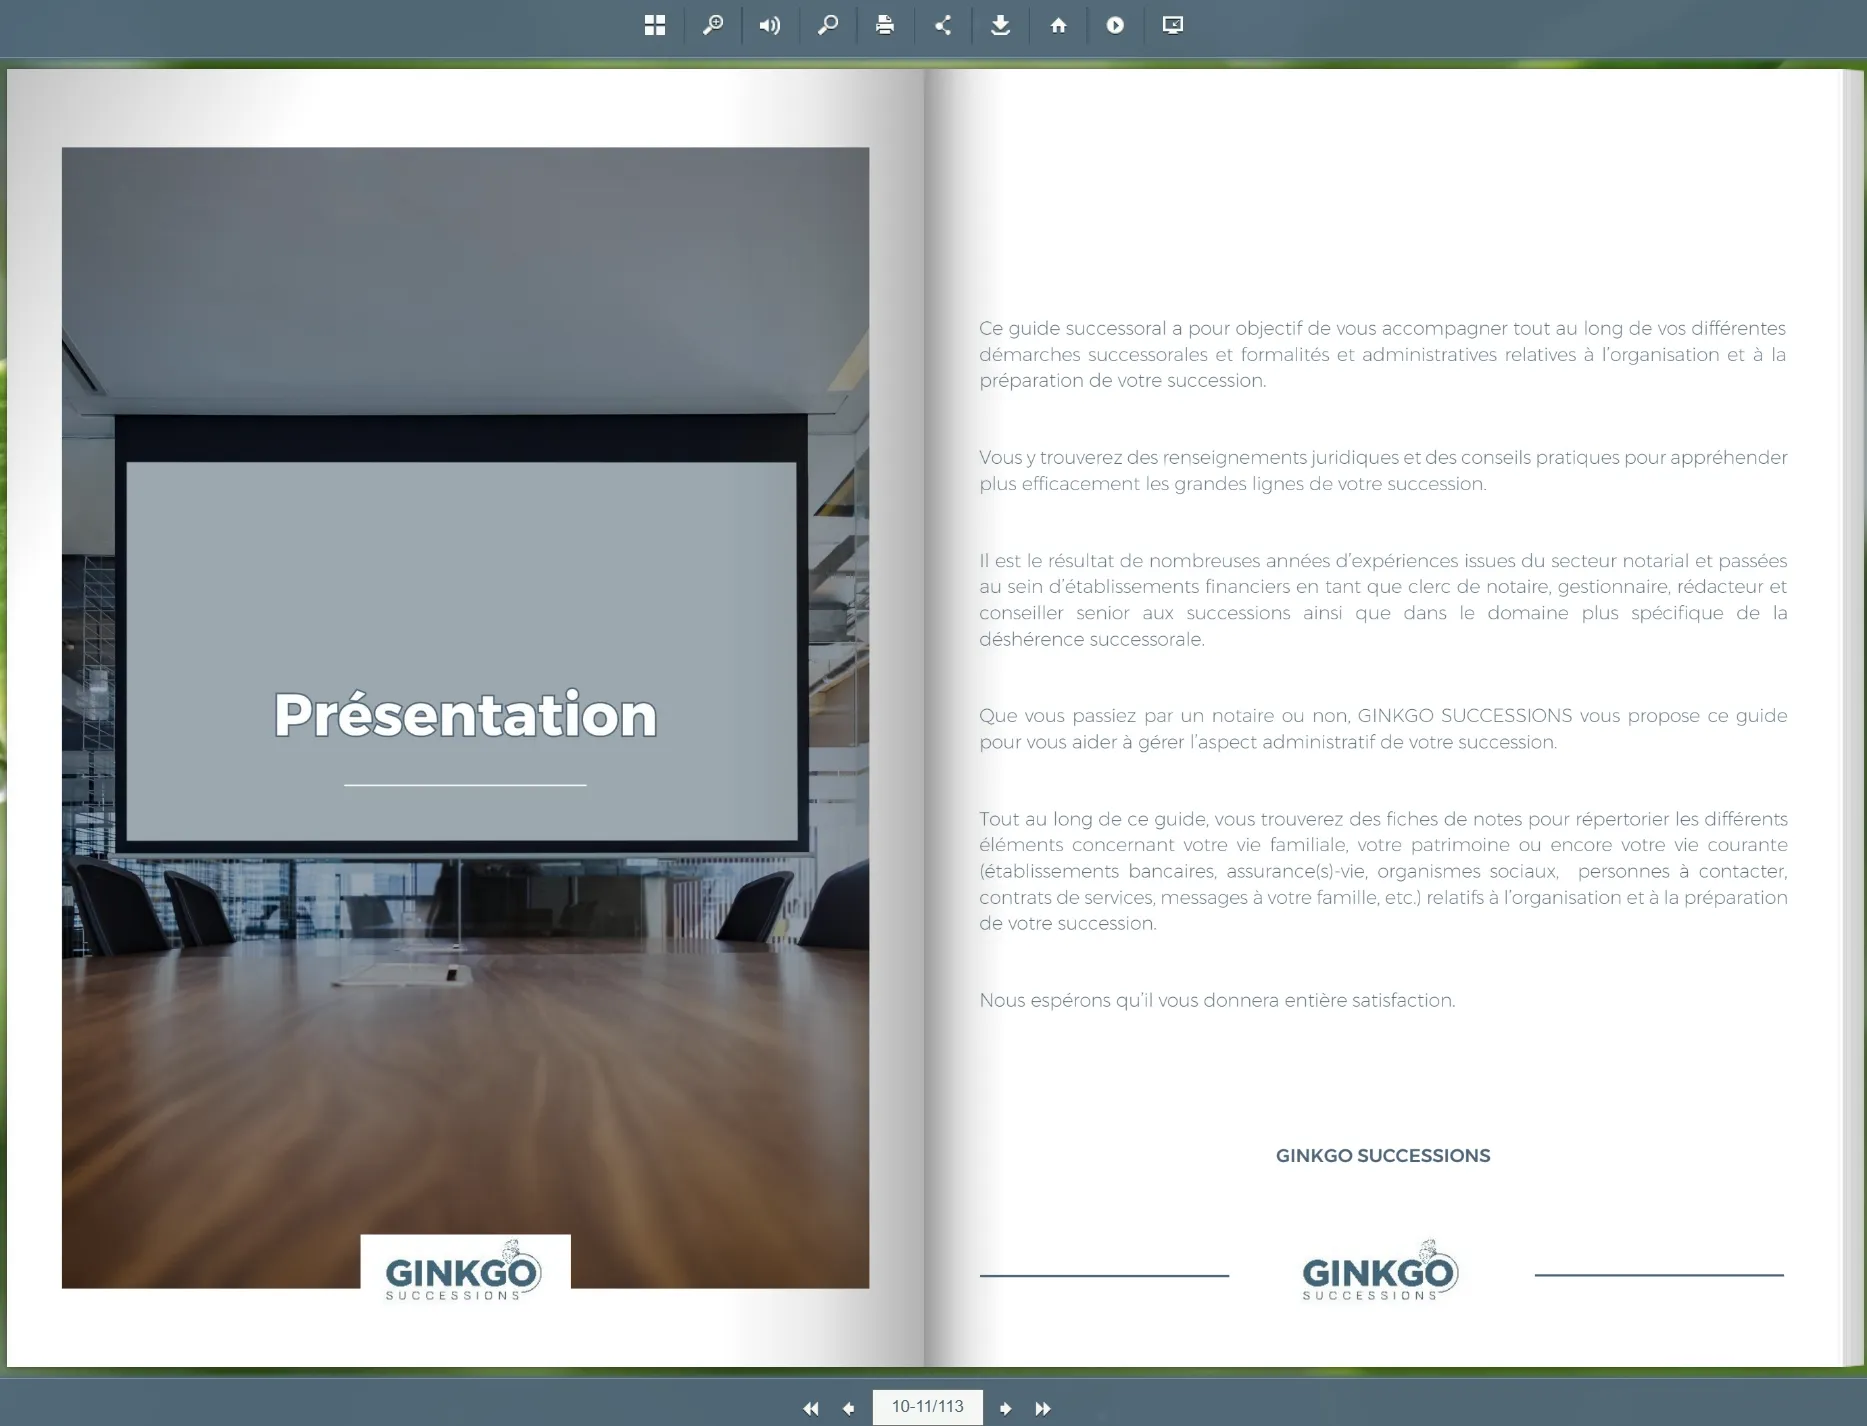Click the page number field 10-11/113
Screen dimensions: 1867x1426
pos(927,1407)
